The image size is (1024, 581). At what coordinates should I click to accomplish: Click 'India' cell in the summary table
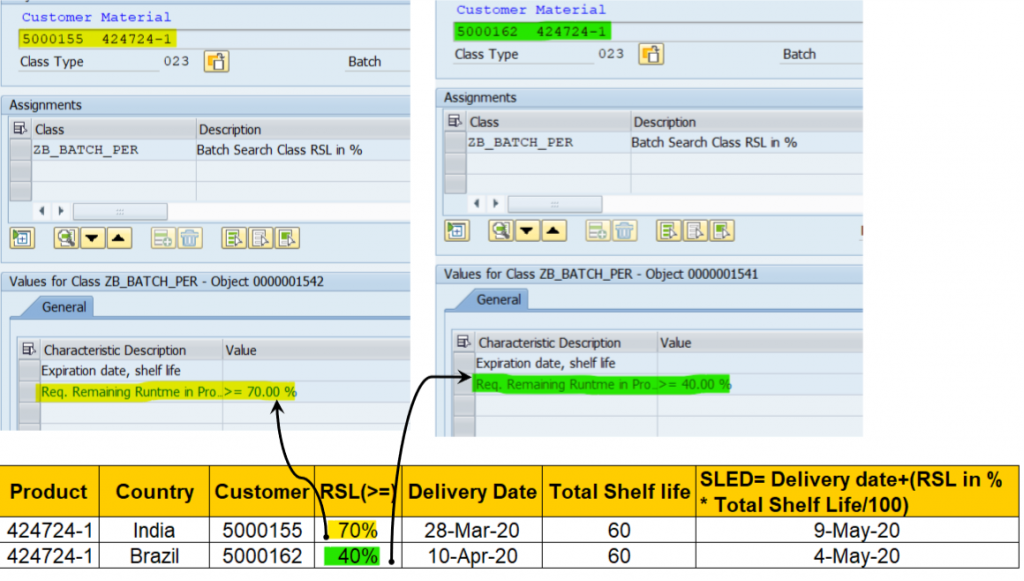click(154, 530)
